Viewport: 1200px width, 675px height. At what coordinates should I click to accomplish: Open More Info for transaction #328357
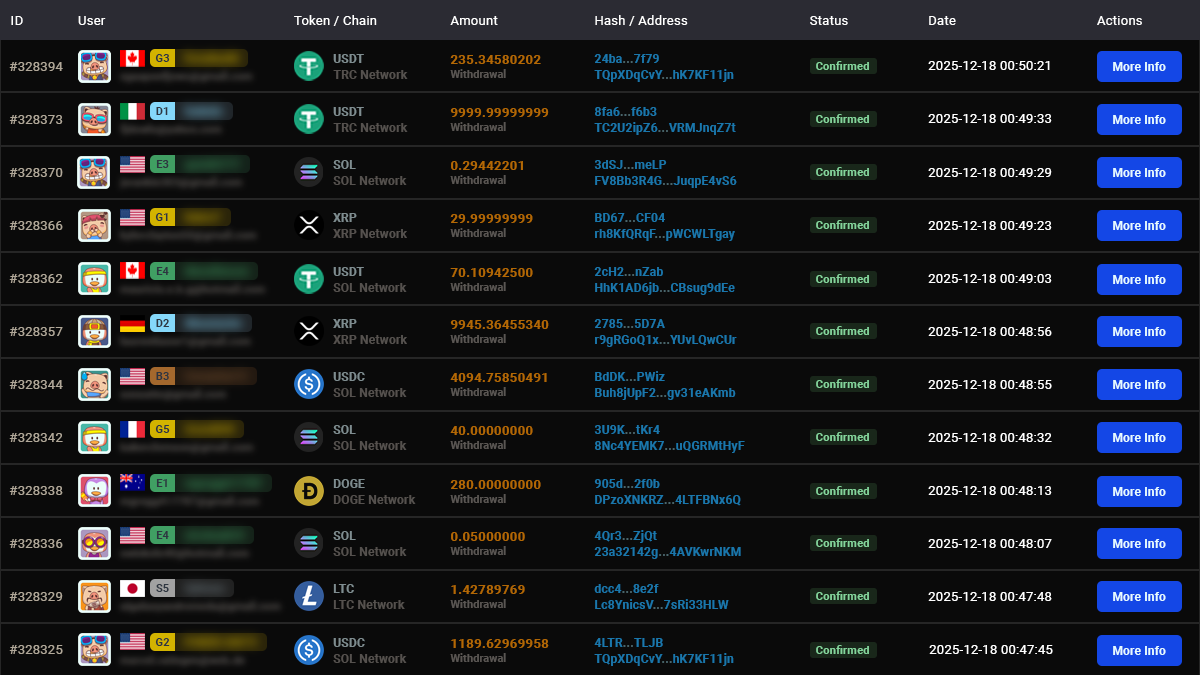coord(1139,332)
